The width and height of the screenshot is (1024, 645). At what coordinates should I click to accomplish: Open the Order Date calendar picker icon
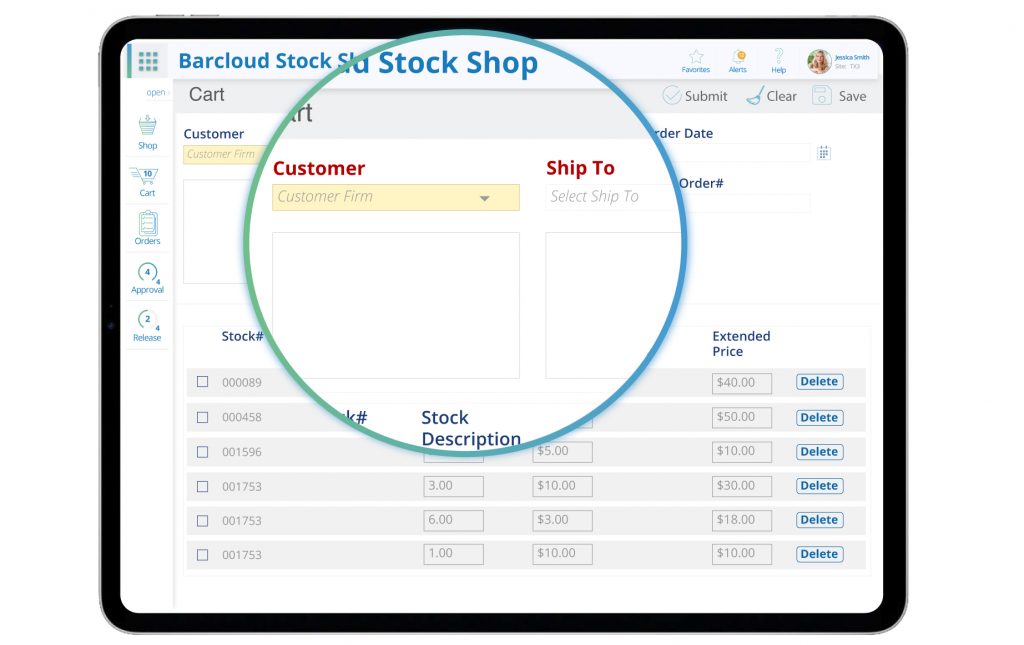(824, 153)
